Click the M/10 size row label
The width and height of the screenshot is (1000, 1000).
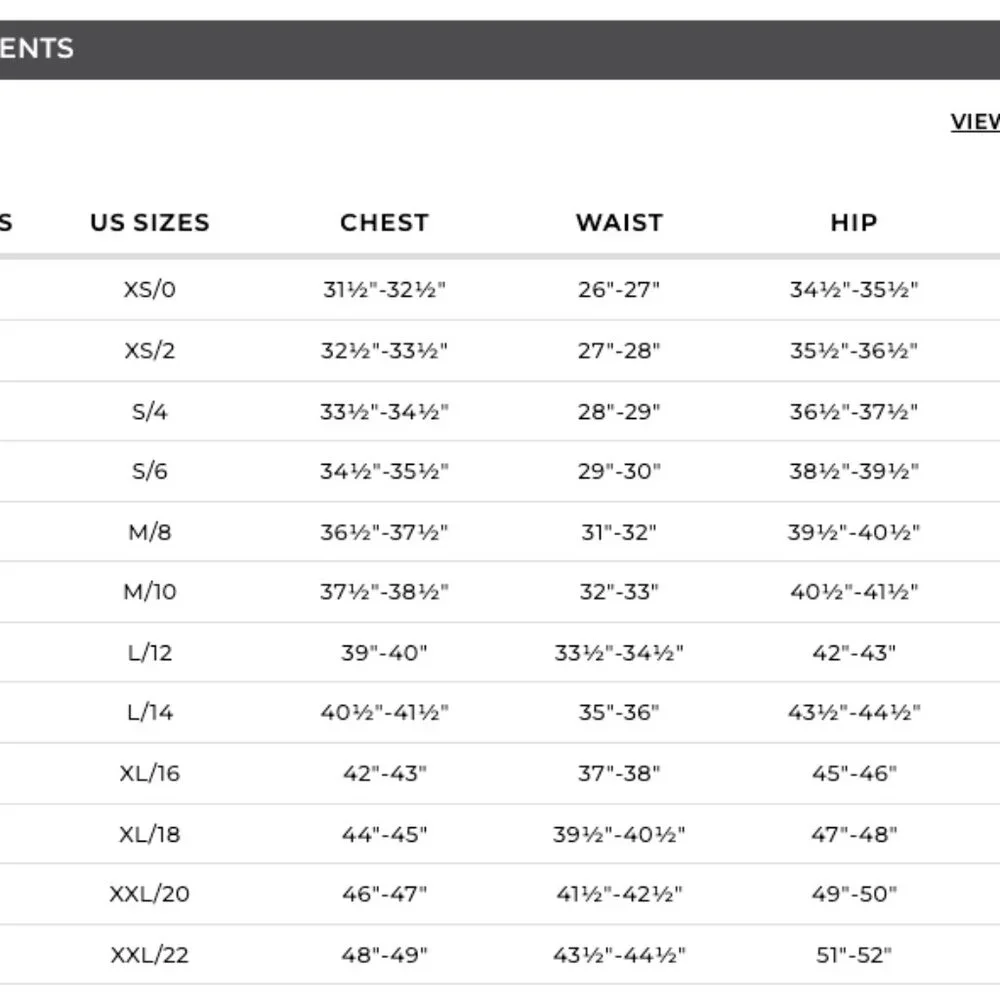click(150, 592)
